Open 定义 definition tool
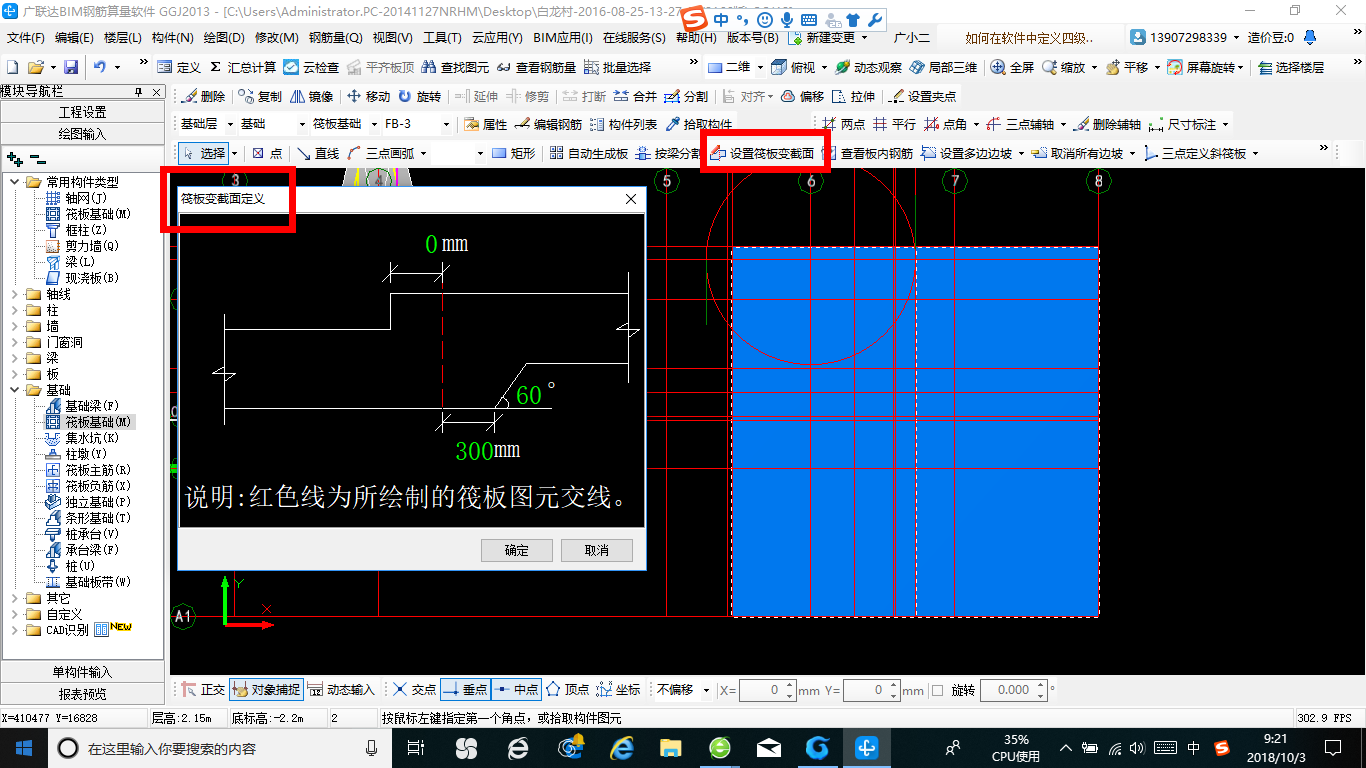The height and width of the screenshot is (768, 1366). click(180, 67)
